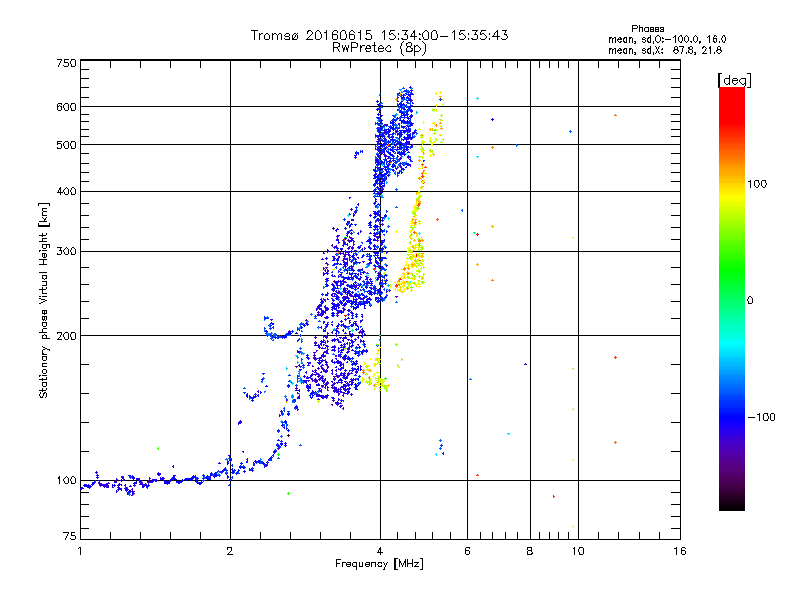Click the y-axis tick label '100'
This screenshot has height=600, width=800.
pyautogui.click(x=66, y=480)
